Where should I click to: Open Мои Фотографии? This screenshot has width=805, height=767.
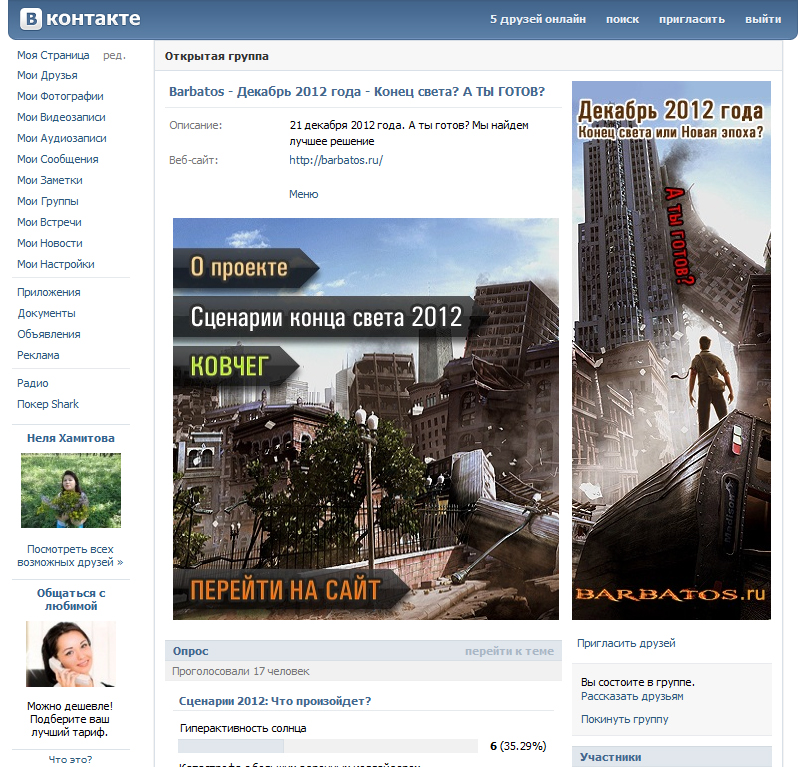[x=60, y=96]
